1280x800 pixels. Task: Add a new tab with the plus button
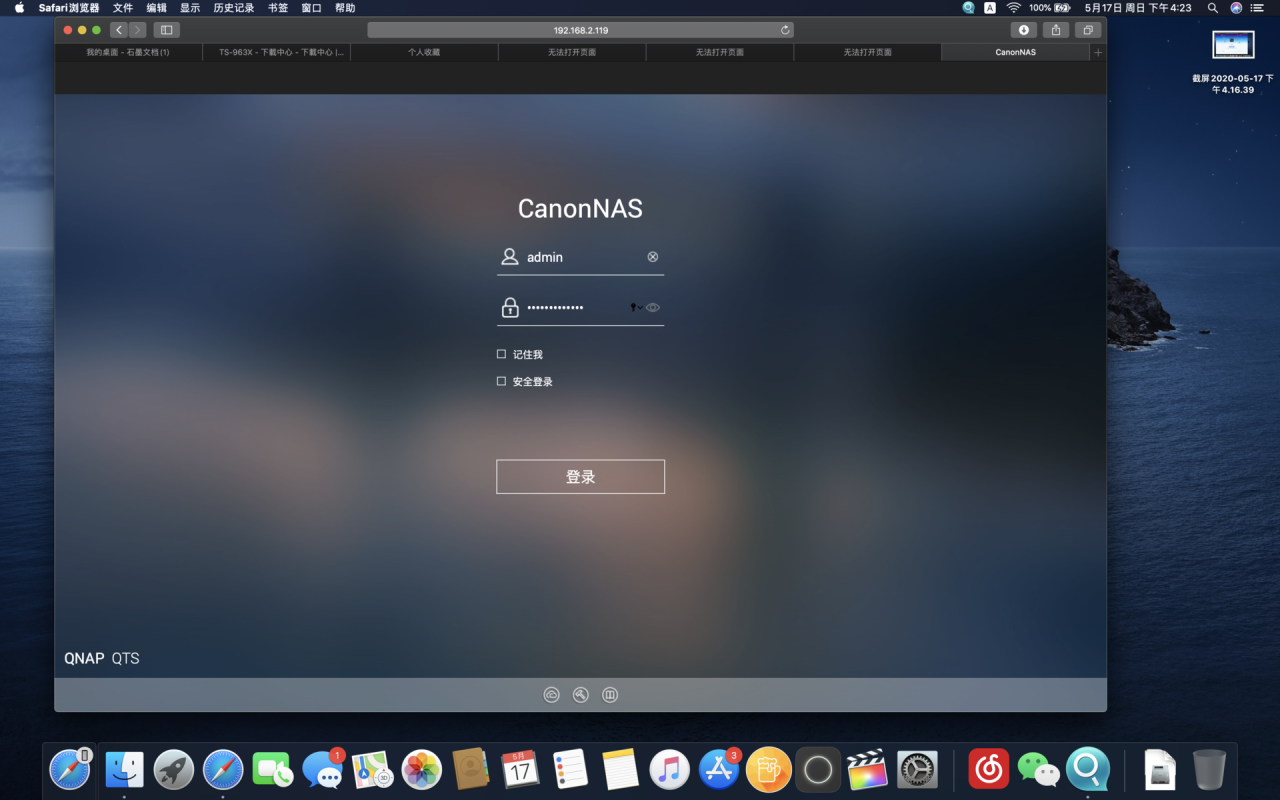coord(1098,52)
